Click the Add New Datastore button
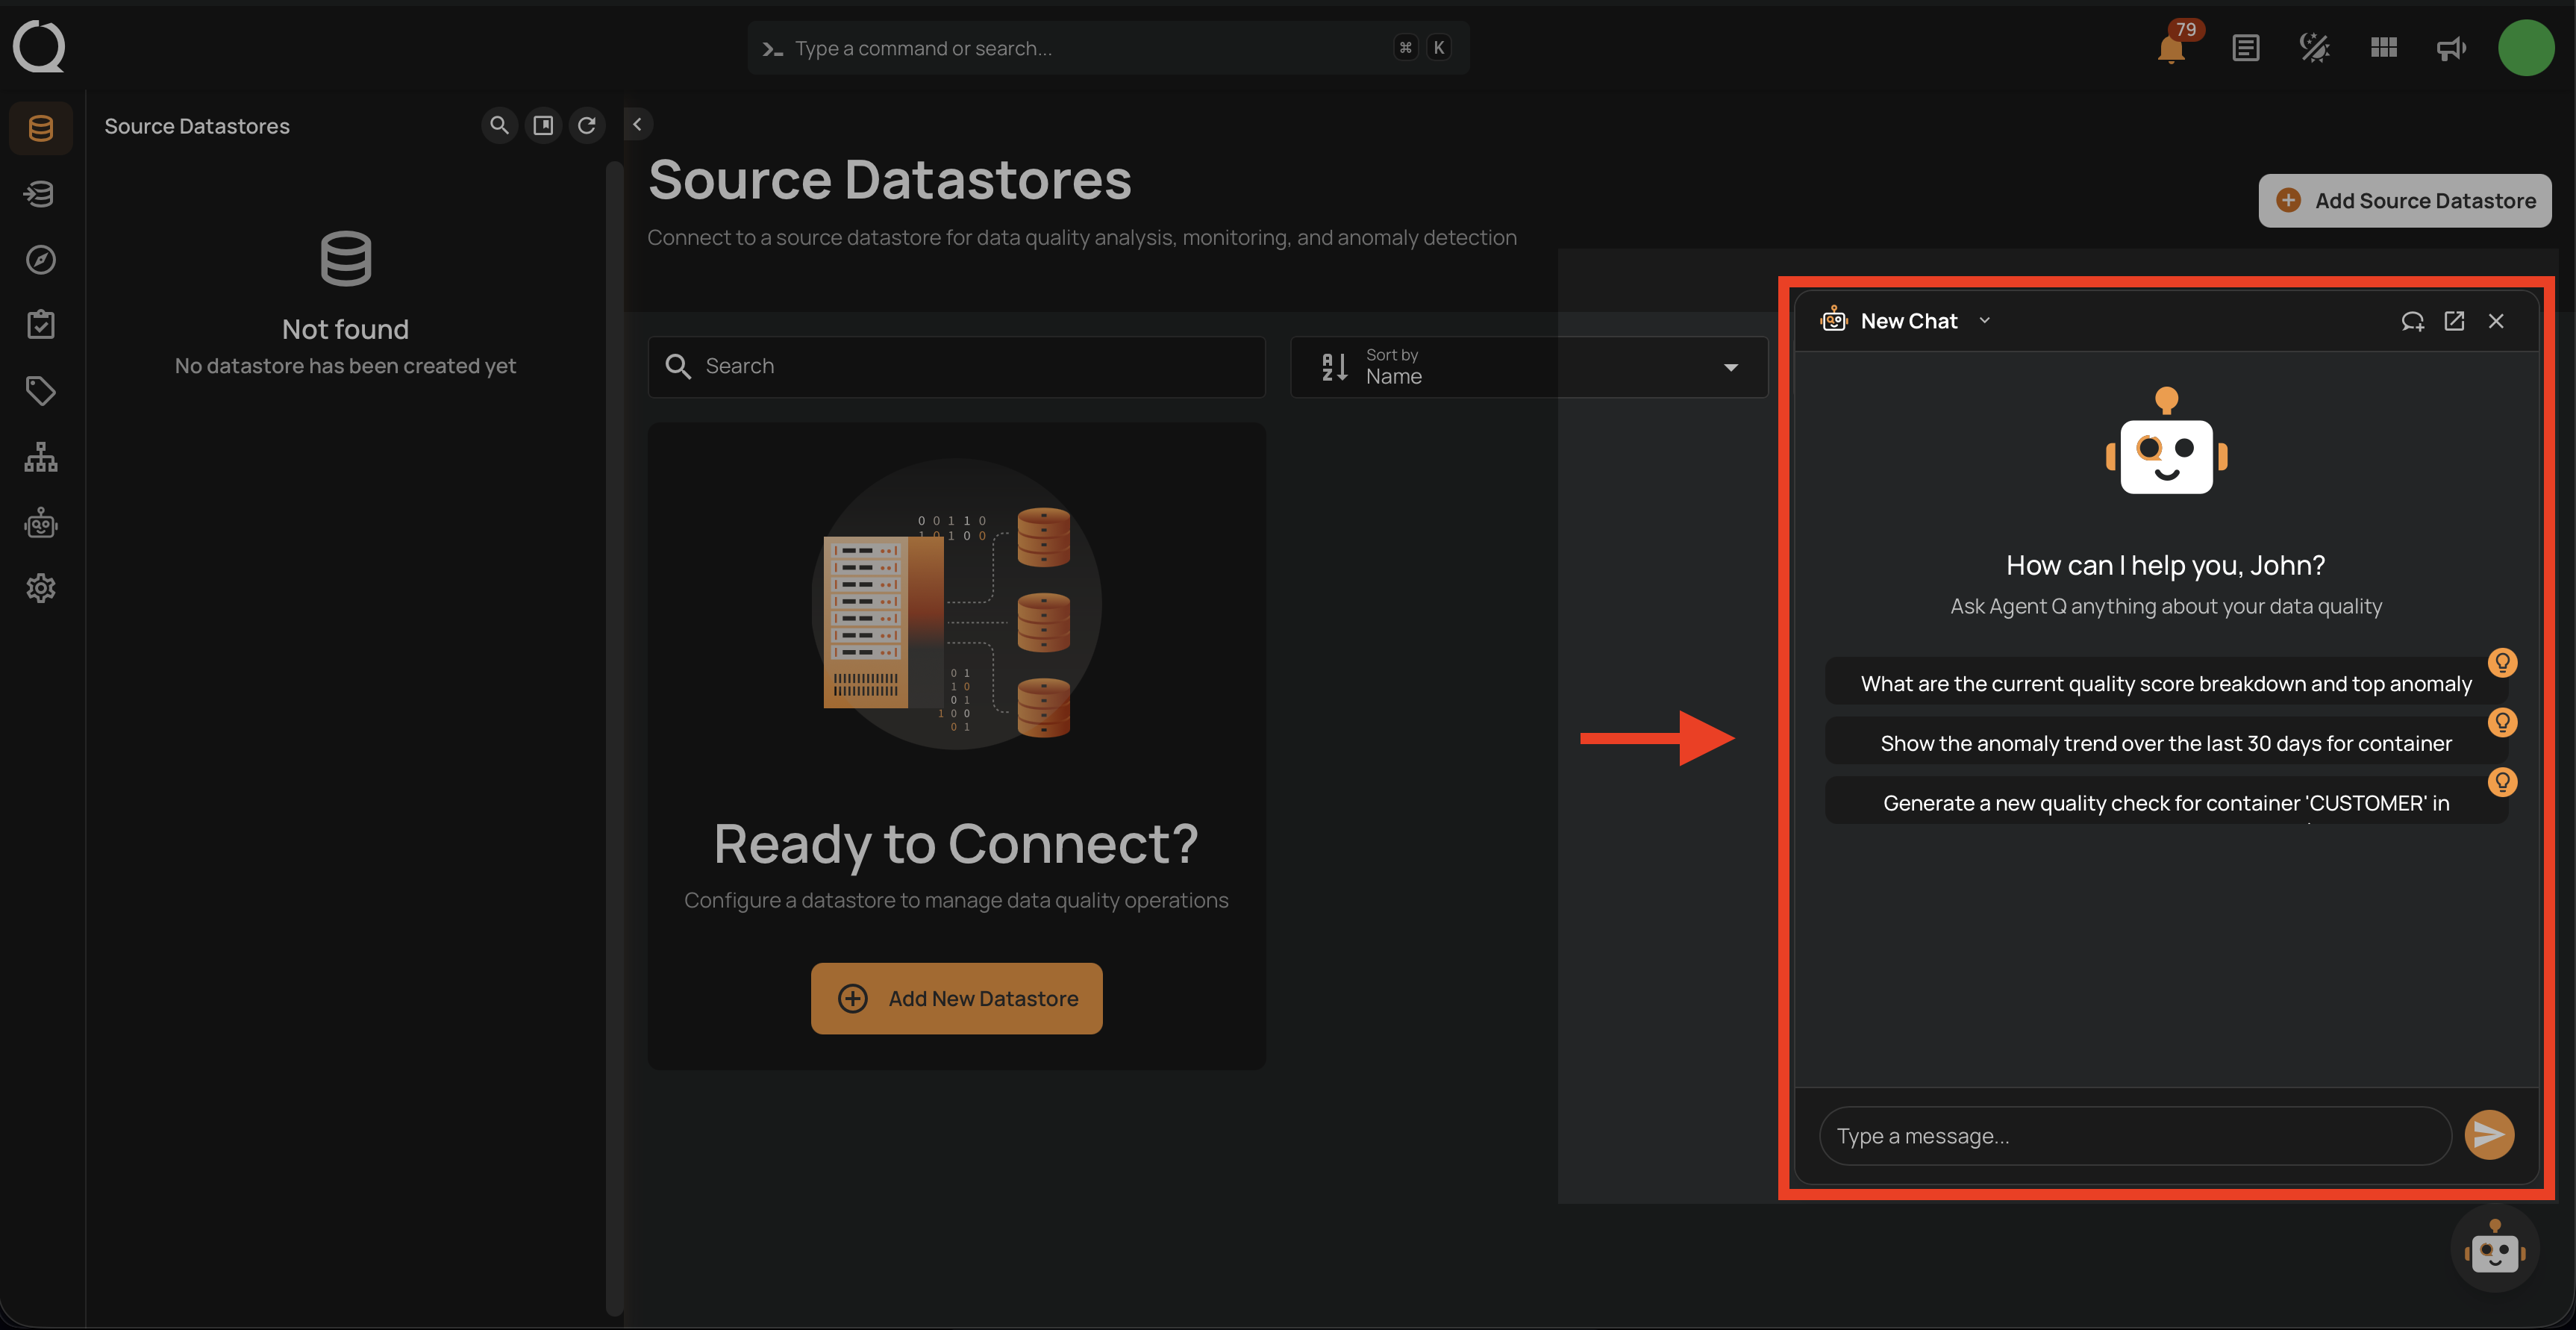The image size is (2576, 1330). click(x=956, y=998)
